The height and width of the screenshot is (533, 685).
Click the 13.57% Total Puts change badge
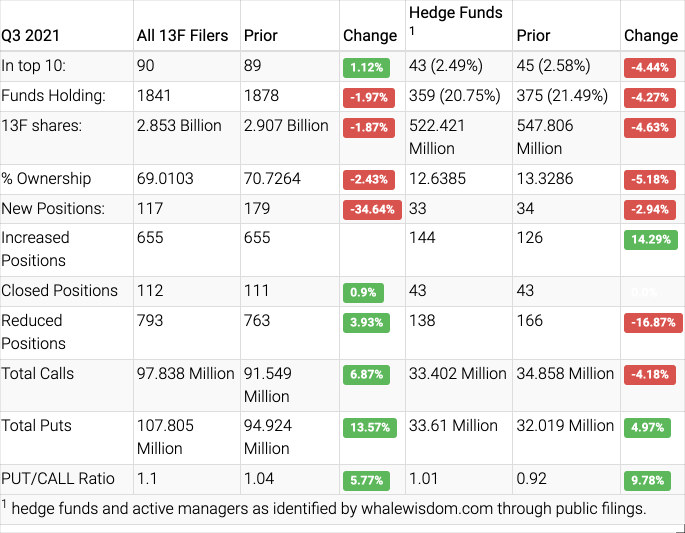370,428
